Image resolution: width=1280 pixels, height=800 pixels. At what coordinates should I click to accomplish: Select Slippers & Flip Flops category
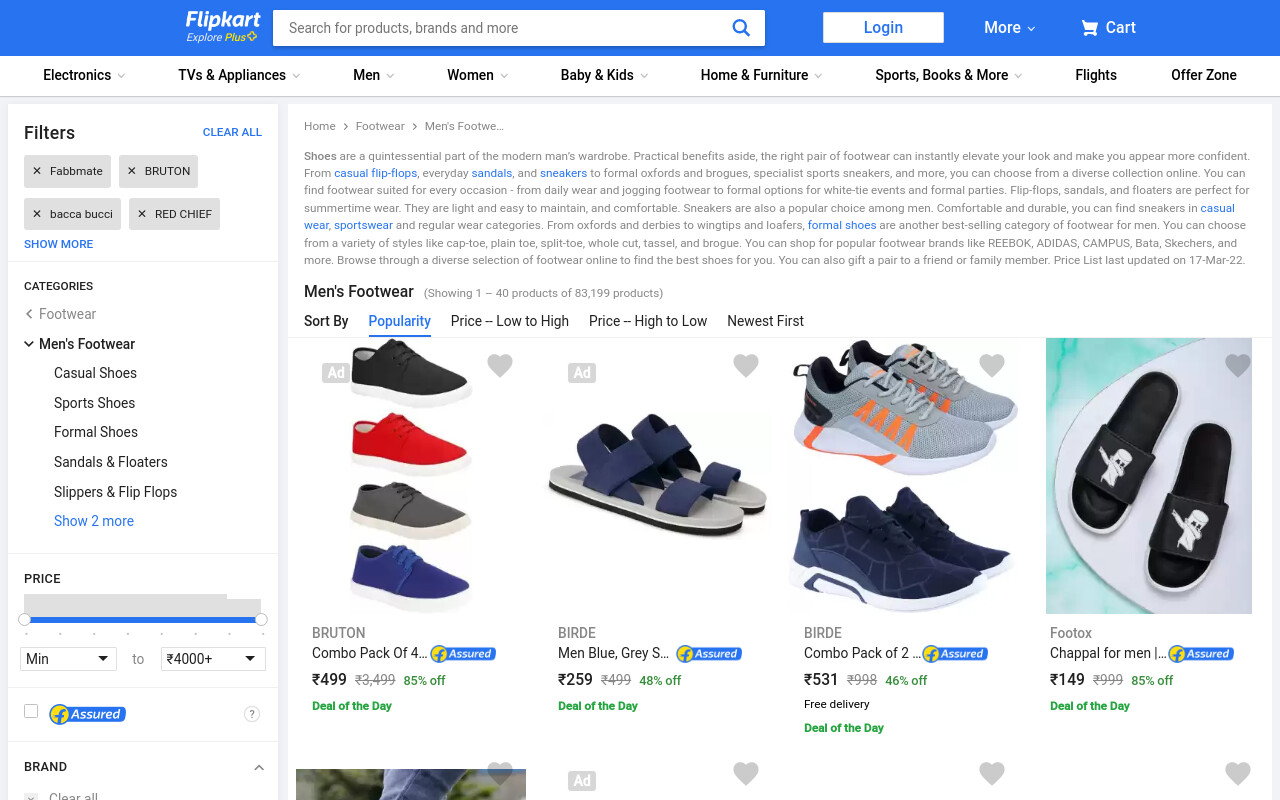click(115, 492)
